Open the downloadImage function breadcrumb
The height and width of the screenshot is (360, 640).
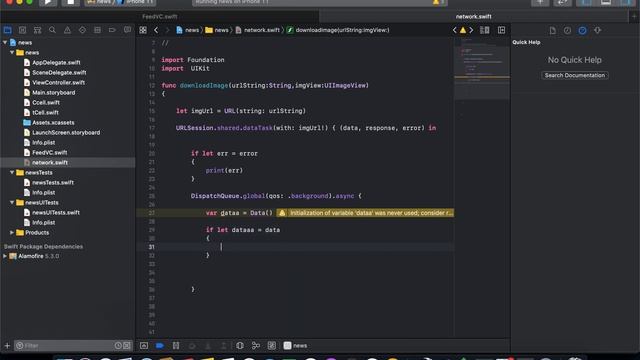click(338, 30)
